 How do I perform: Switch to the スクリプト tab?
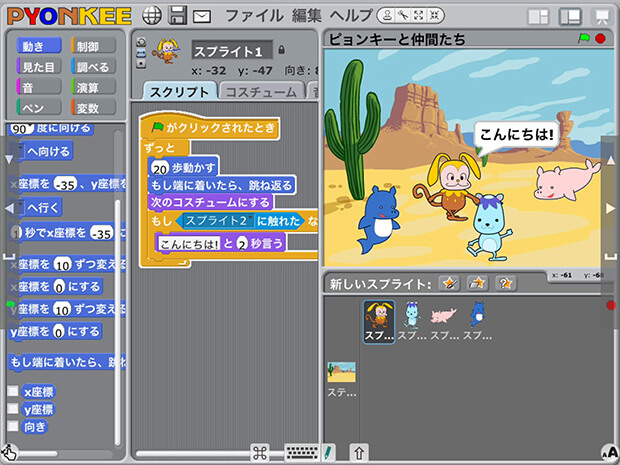click(x=180, y=92)
